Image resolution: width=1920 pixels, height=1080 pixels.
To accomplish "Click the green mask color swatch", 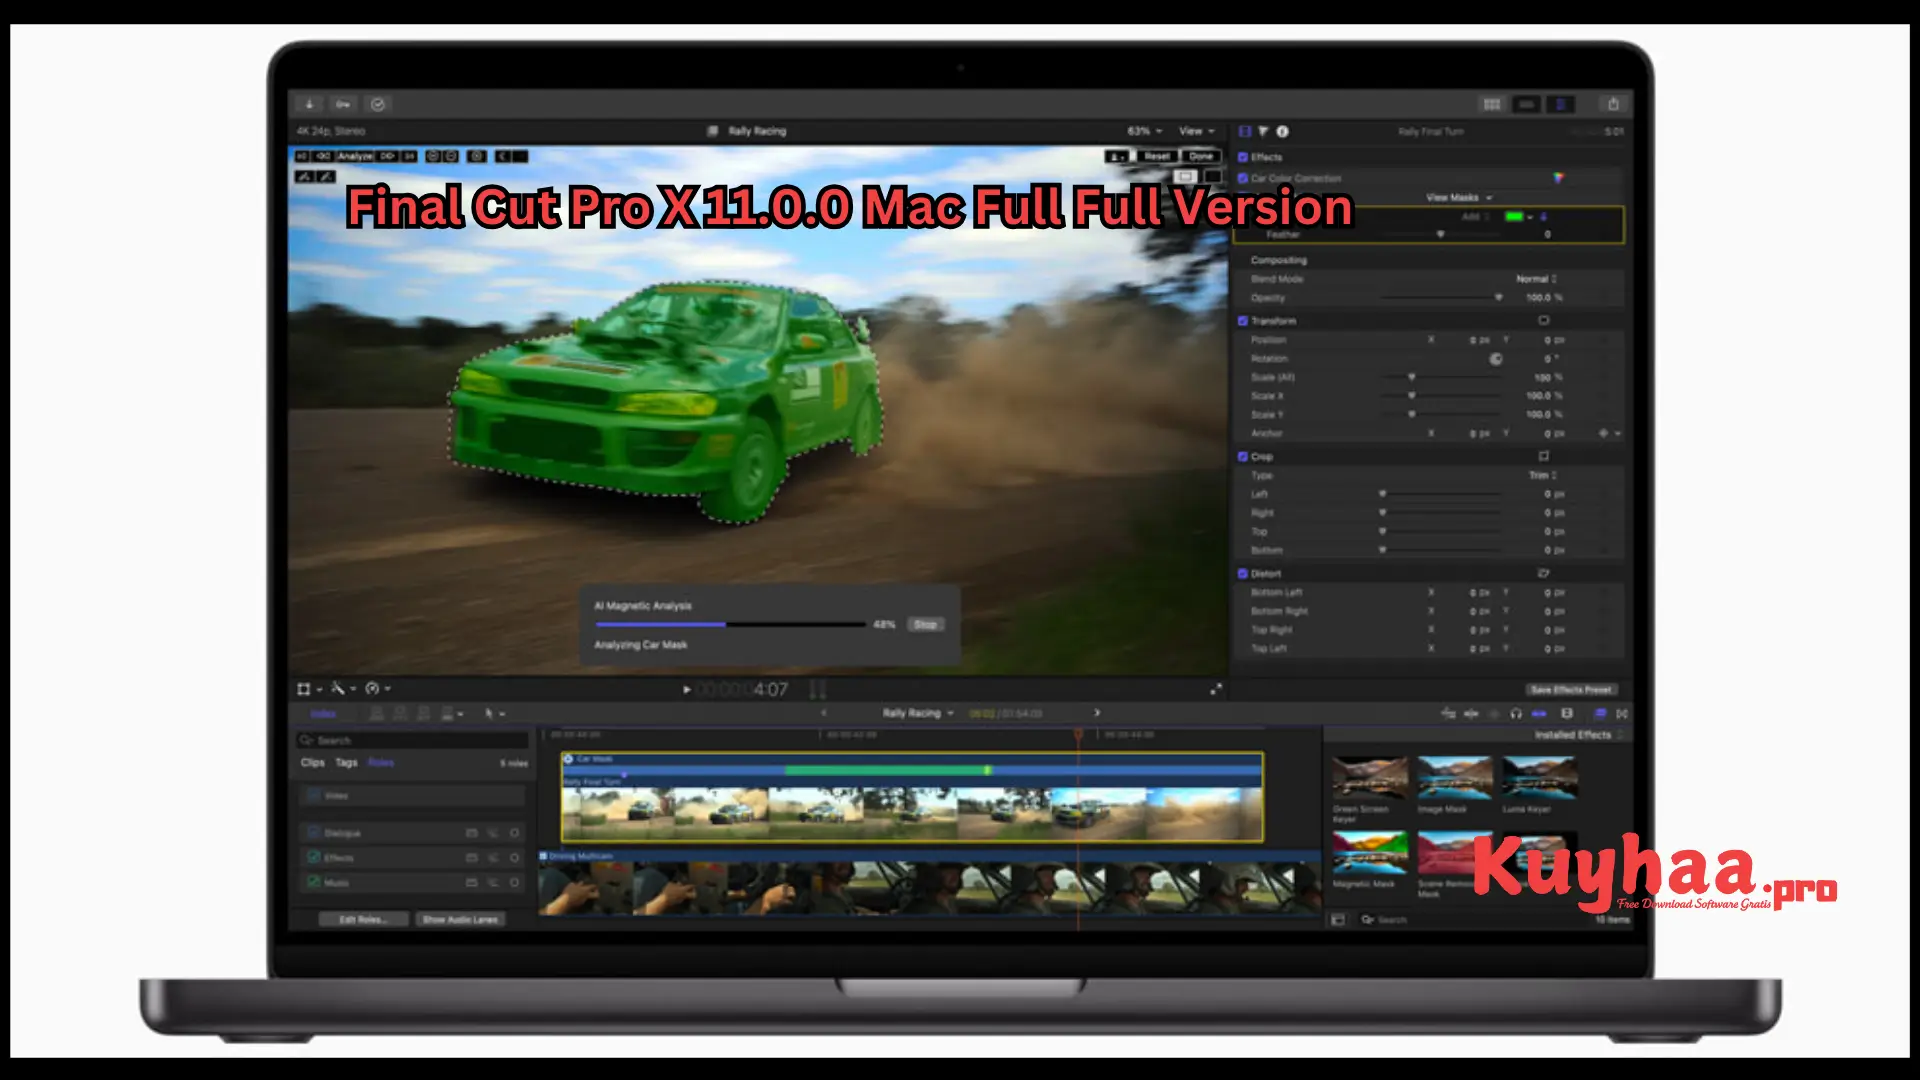I will (1514, 216).
